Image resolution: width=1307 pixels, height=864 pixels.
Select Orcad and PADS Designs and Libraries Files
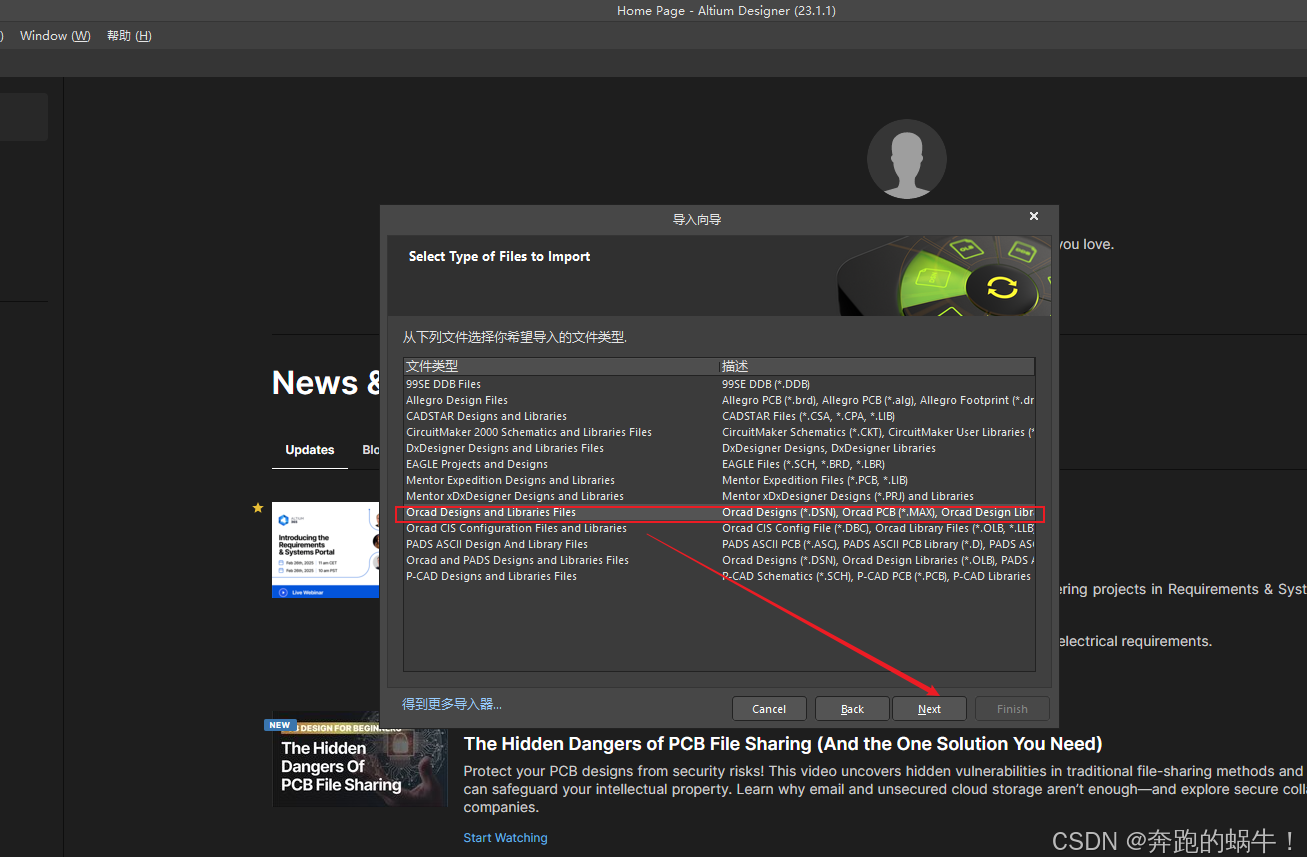coord(719,560)
